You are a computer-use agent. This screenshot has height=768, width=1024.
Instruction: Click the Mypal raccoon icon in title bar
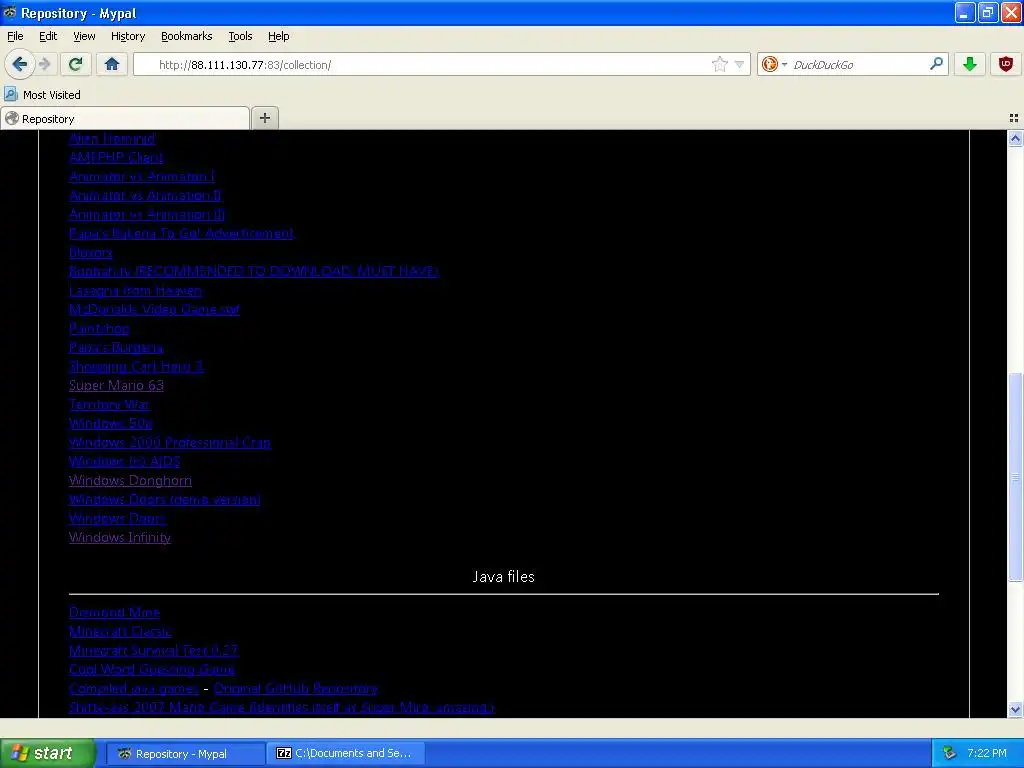tap(10, 12)
